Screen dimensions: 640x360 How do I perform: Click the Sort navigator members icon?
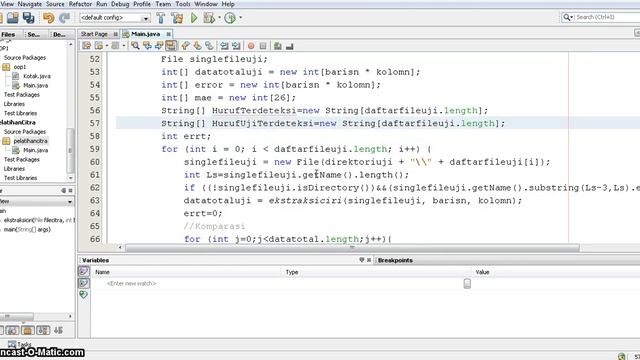[x=58, y=330]
